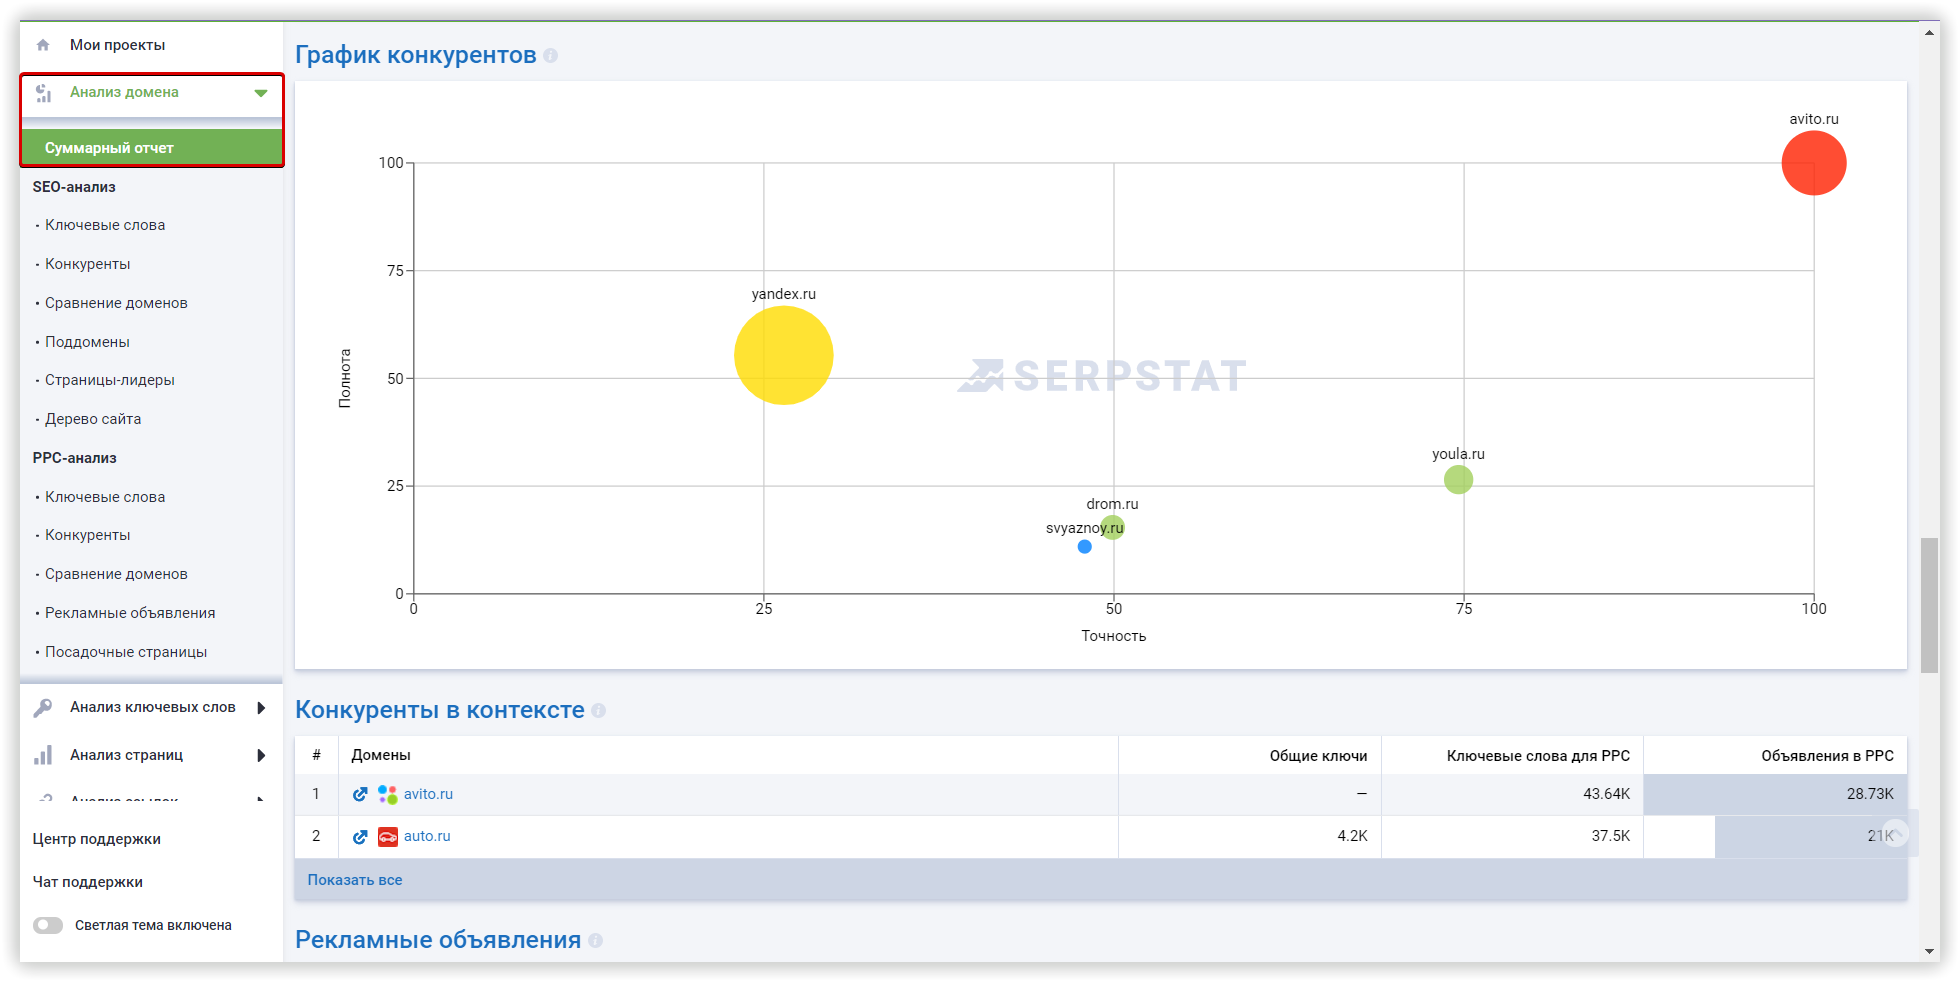This screenshot has height=982, width=1960.
Task: Click scrollbar up arrow at top right
Action: (1929, 32)
